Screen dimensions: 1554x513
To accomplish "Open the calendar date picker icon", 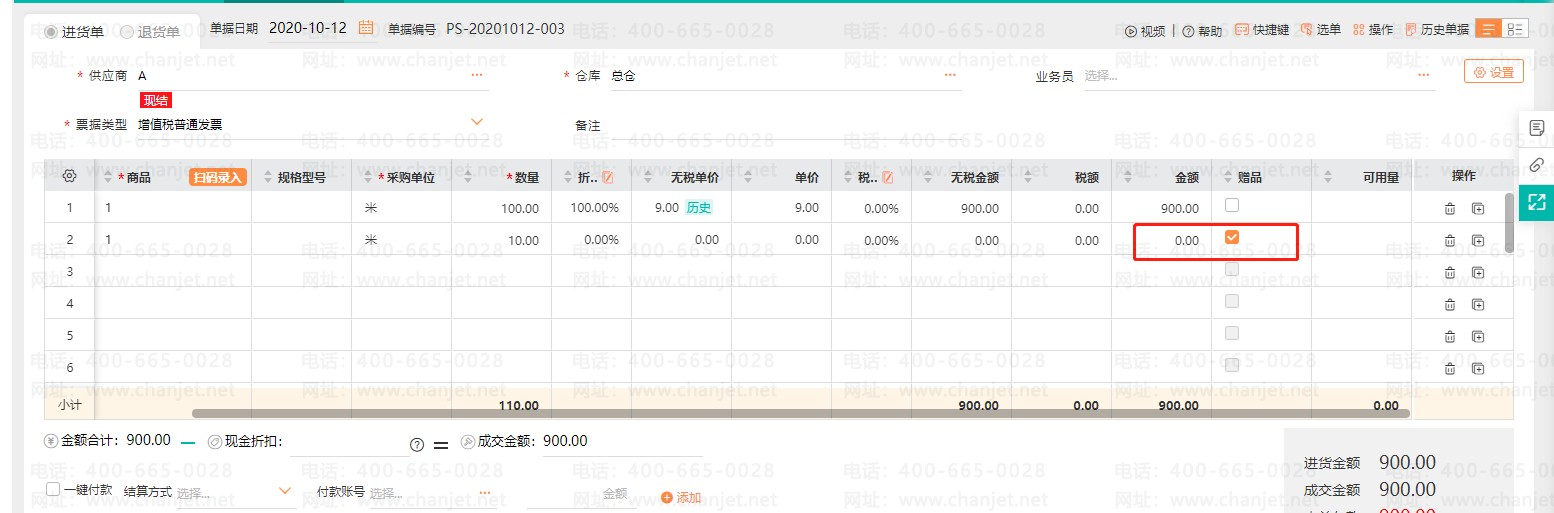I will click(366, 29).
